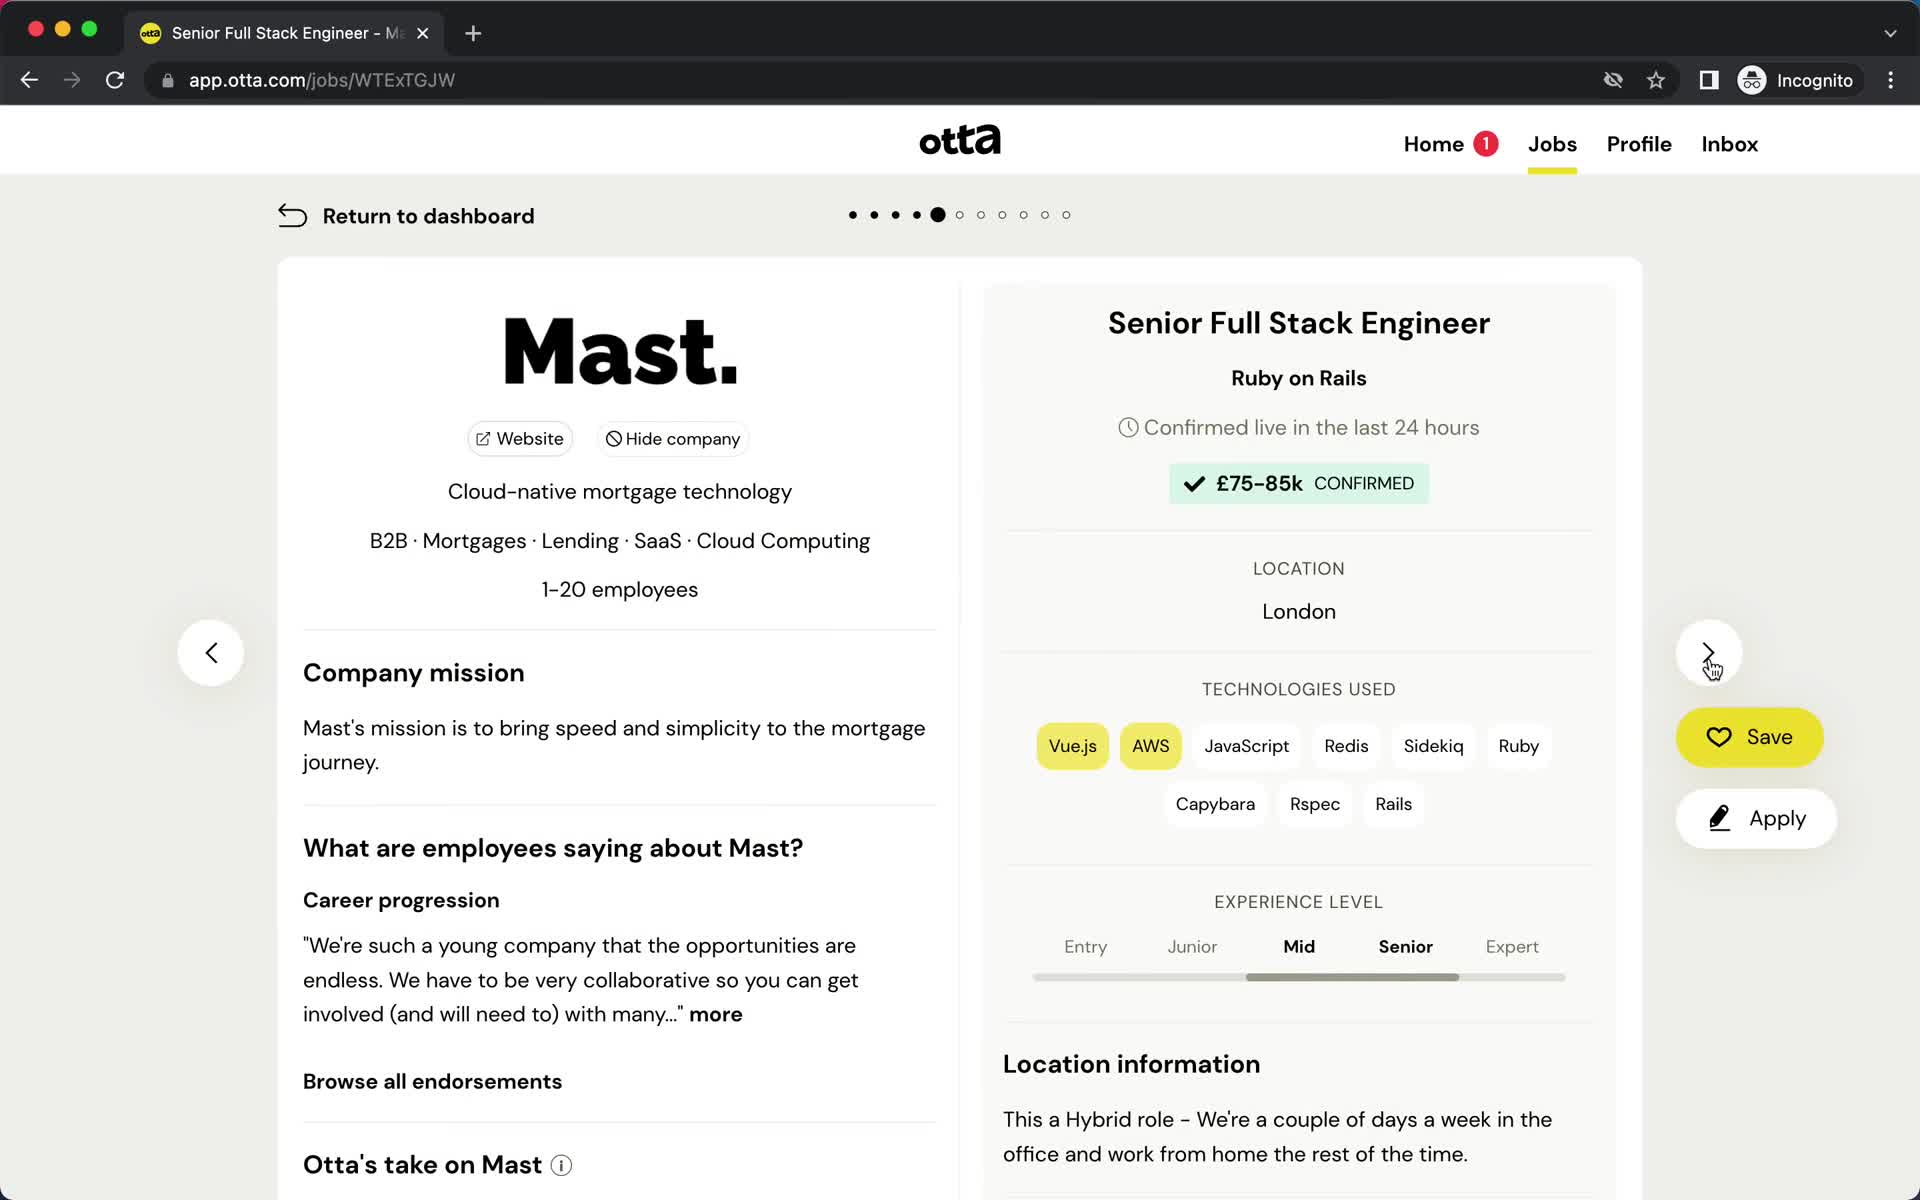Expand the career progression quote with 'more'

click(x=716, y=1014)
